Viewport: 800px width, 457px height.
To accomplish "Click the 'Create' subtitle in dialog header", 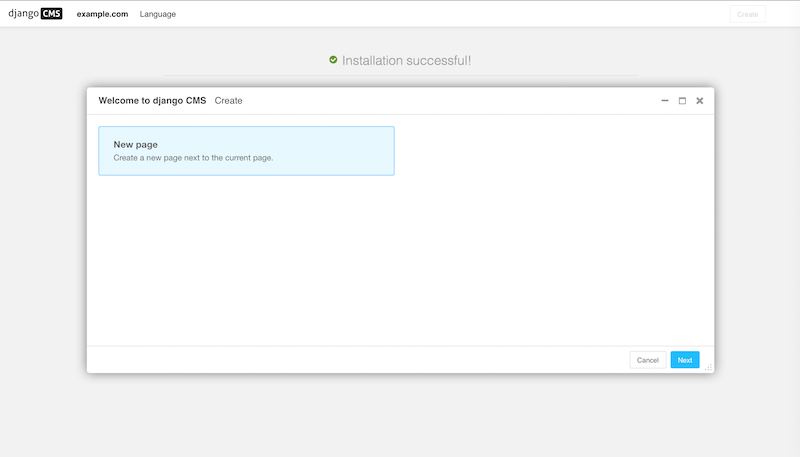I will pos(228,101).
